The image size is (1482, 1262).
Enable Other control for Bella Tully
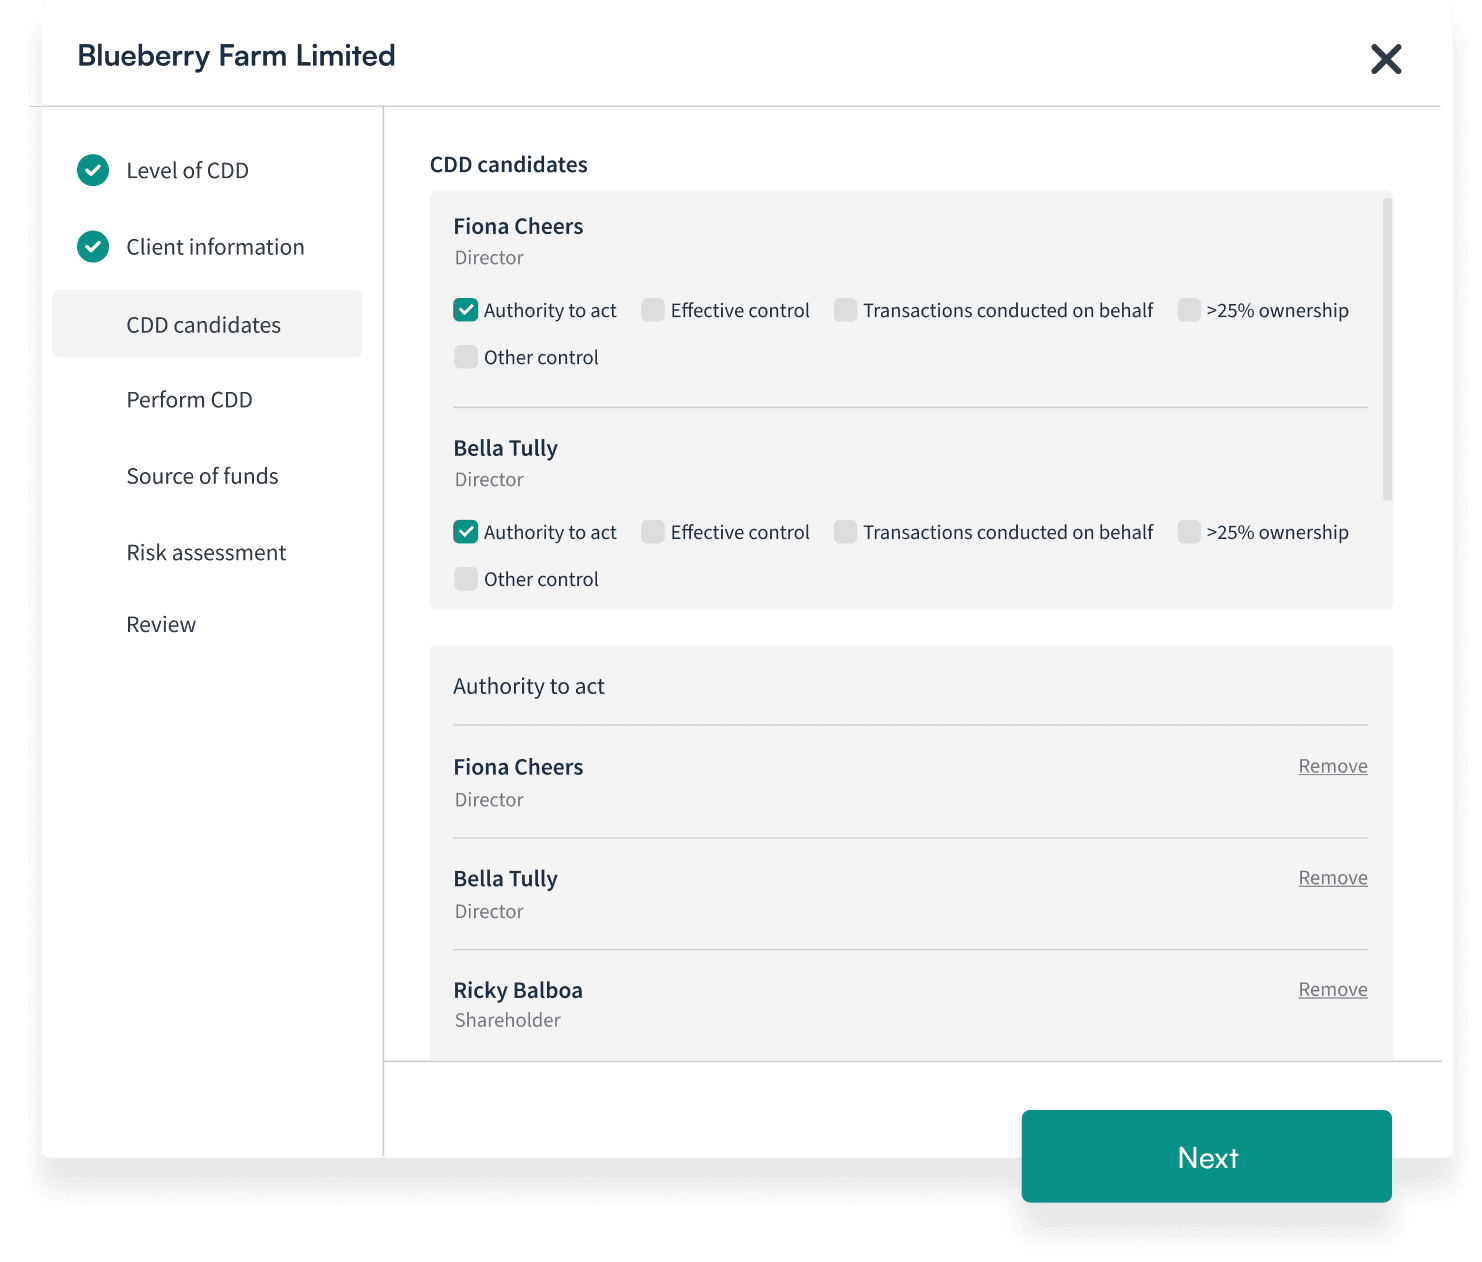tap(465, 578)
